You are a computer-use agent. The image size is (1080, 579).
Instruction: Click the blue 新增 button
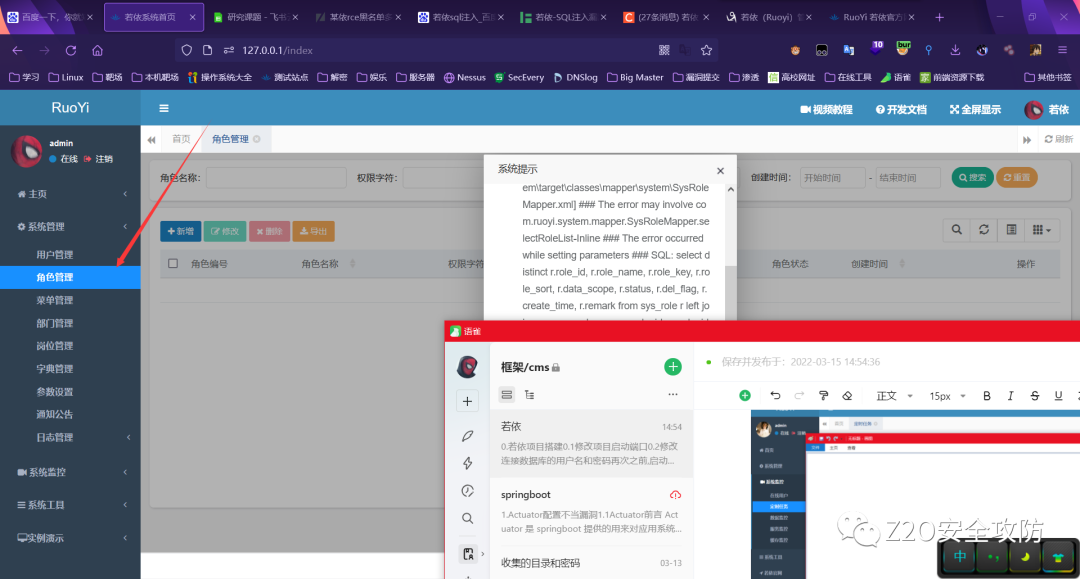tap(180, 231)
